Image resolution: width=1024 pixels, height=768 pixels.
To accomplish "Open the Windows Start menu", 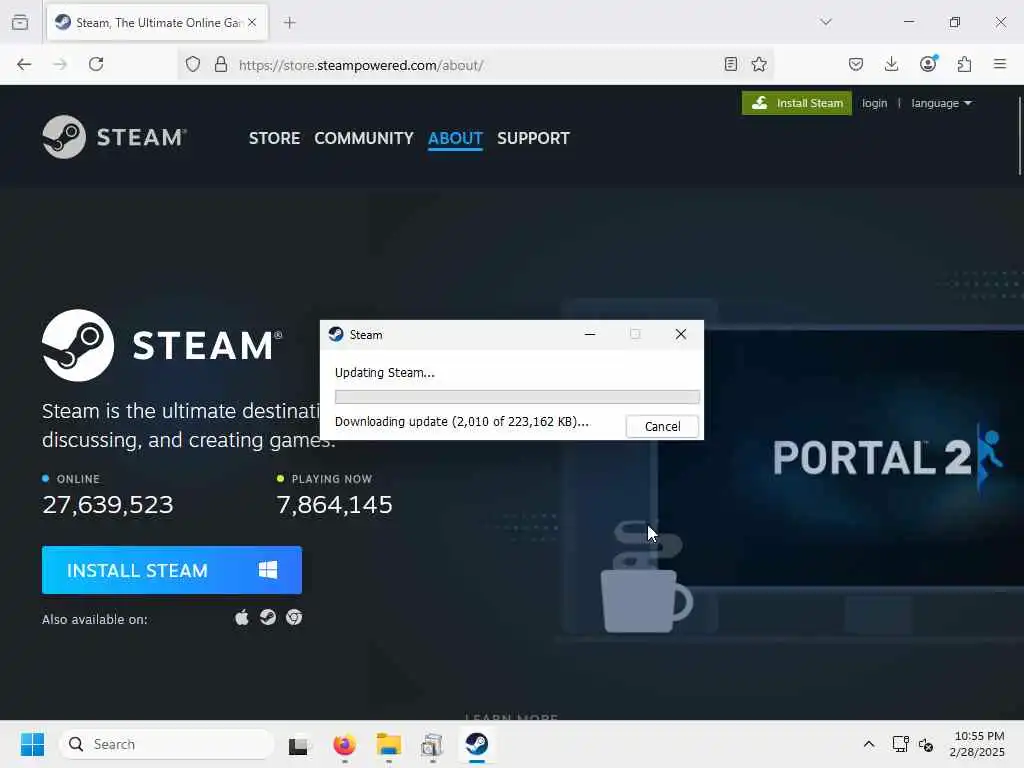I will pyautogui.click(x=32, y=744).
